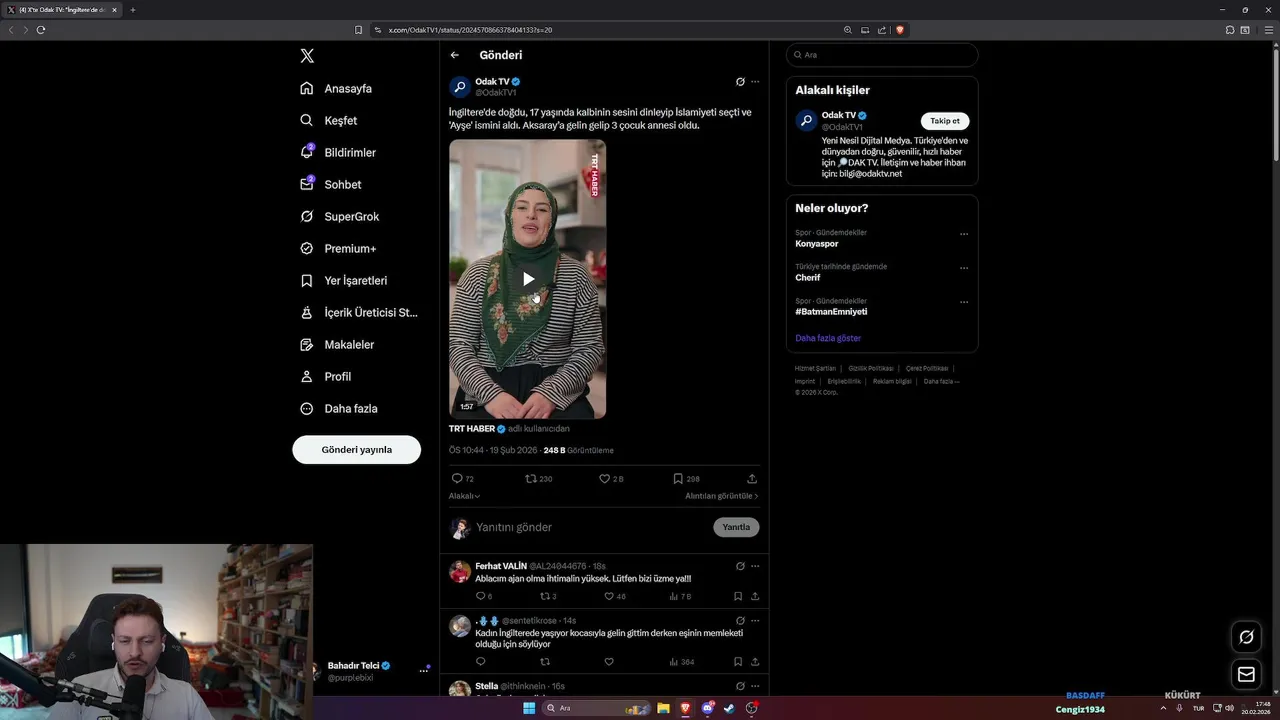Image resolution: width=1280 pixels, height=720 pixels.
Task: Open Grok floating button
Action: click(x=1246, y=637)
